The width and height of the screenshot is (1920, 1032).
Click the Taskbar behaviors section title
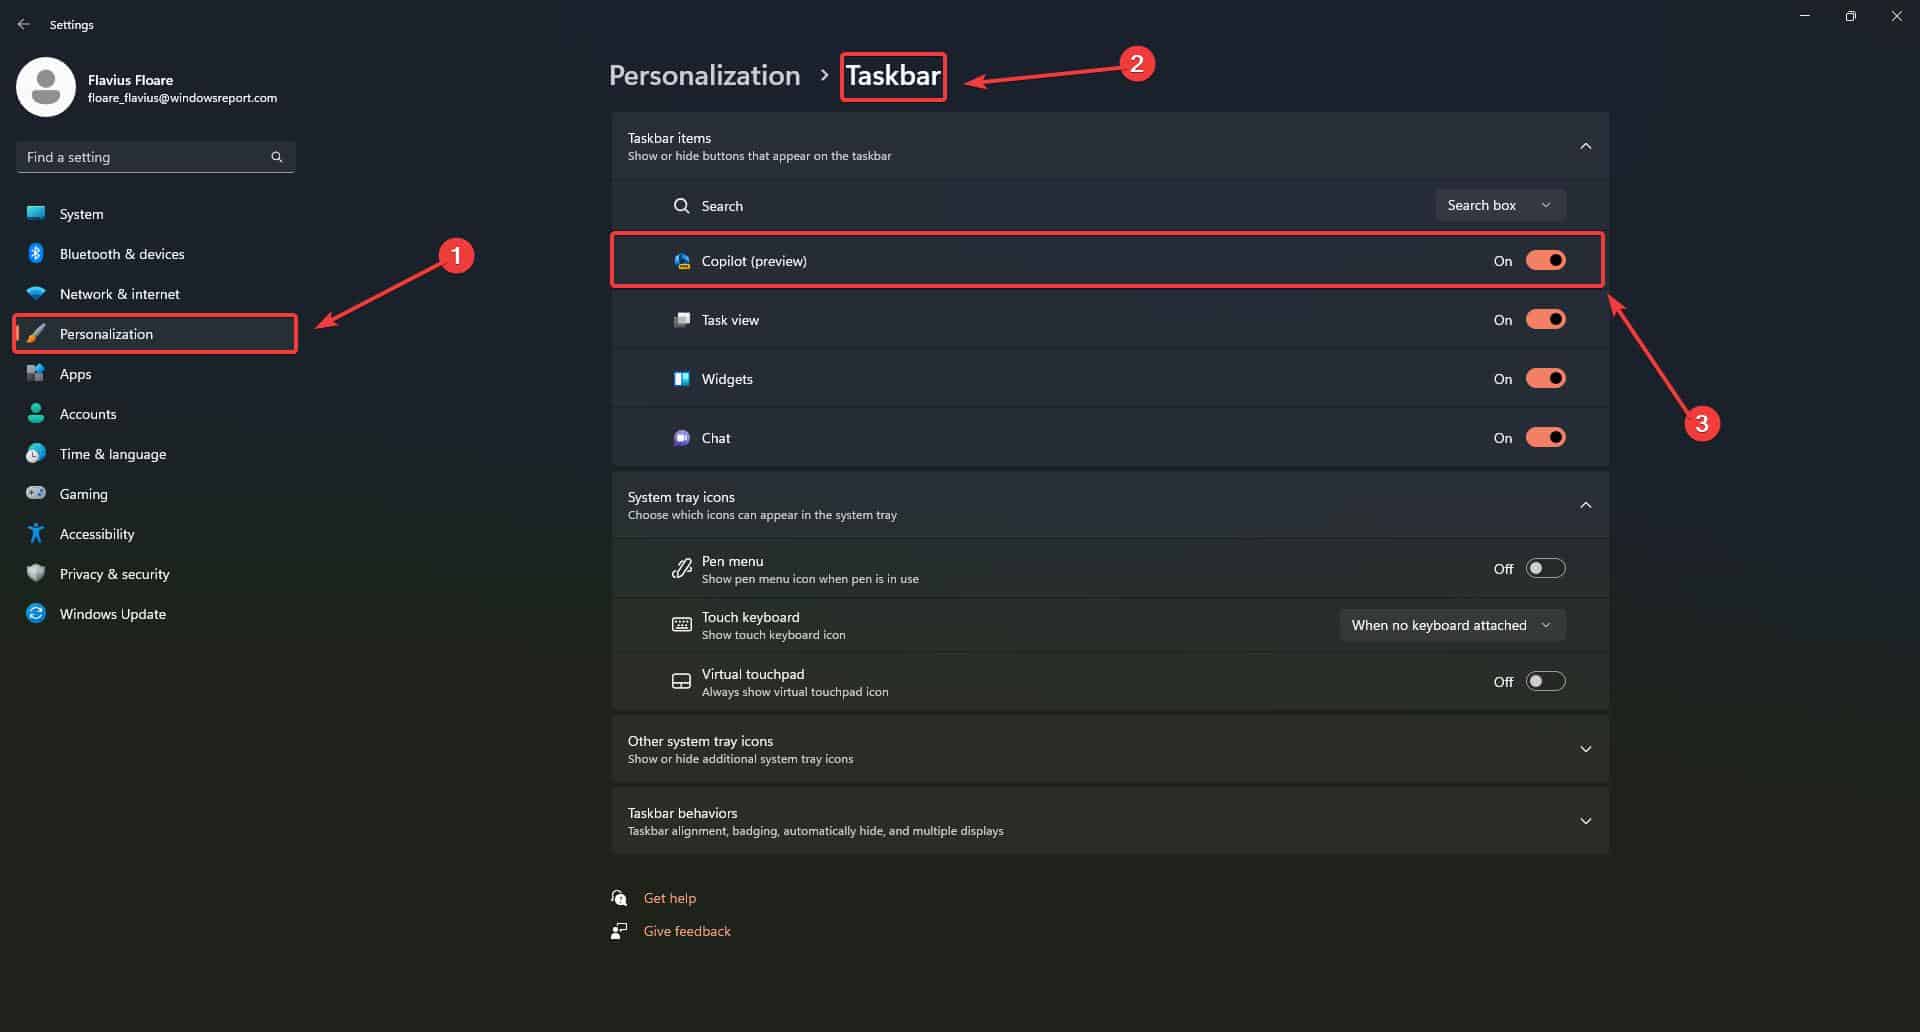pos(682,813)
